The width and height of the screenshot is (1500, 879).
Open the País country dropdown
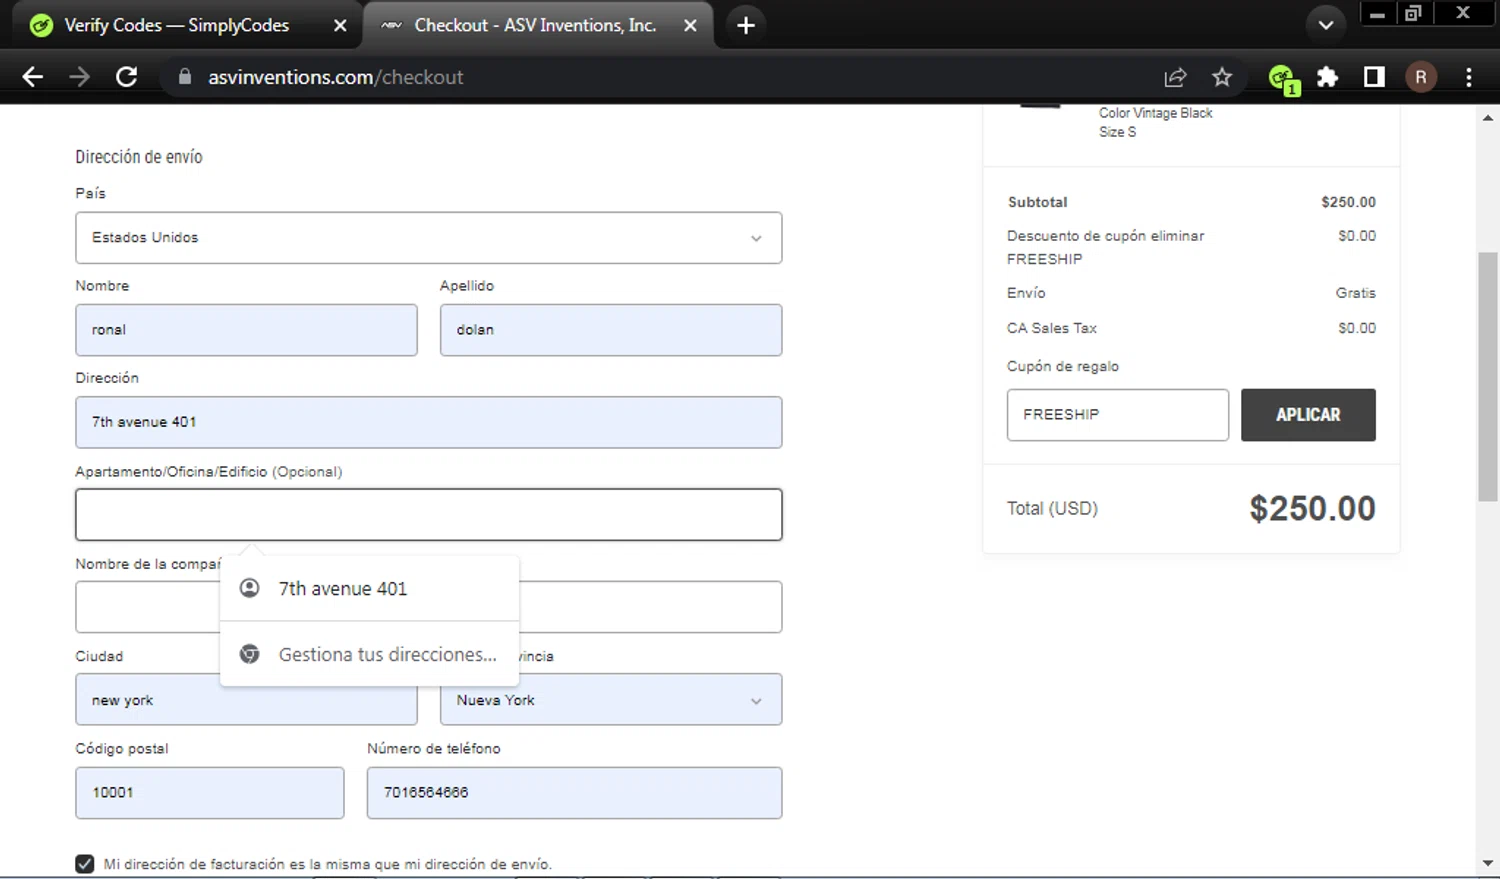click(x=428, y=238)
